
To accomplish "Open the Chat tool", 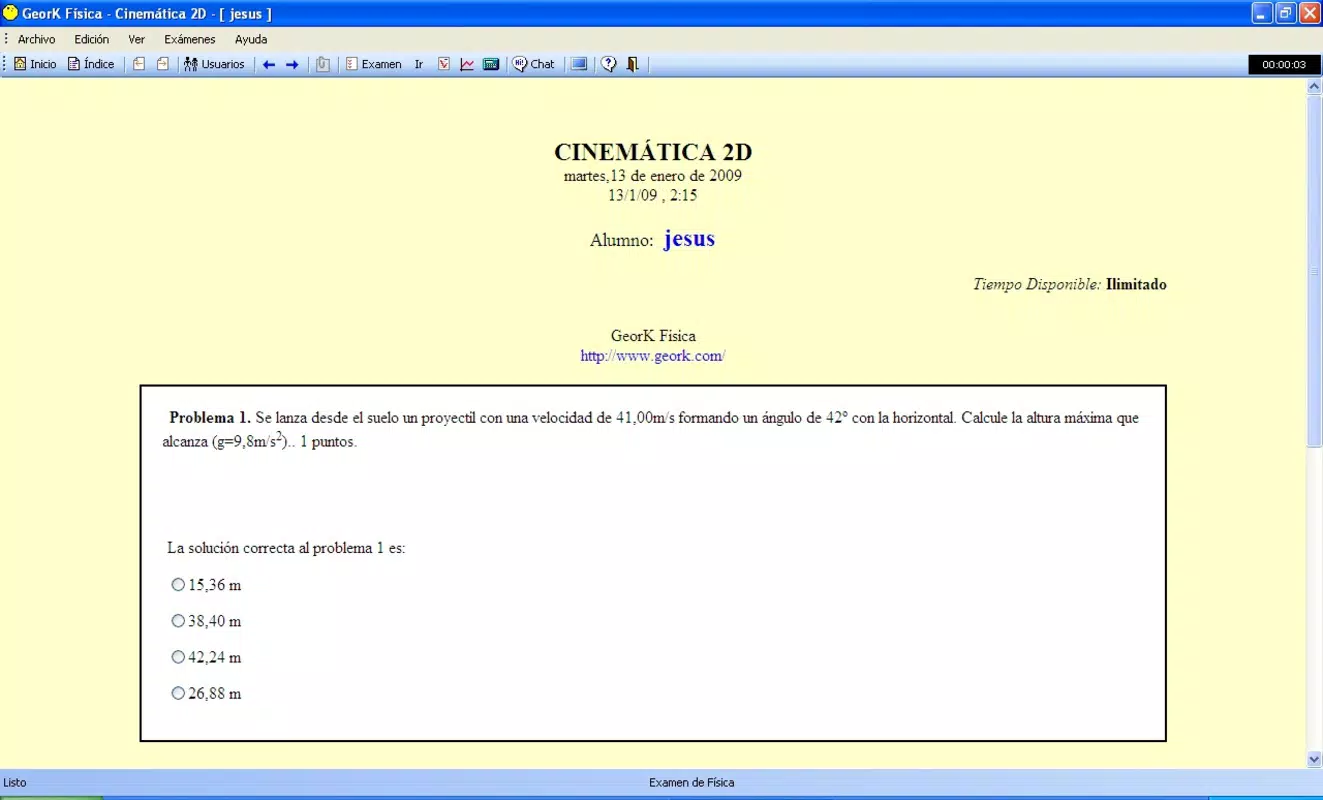I will tap(534, 64).
